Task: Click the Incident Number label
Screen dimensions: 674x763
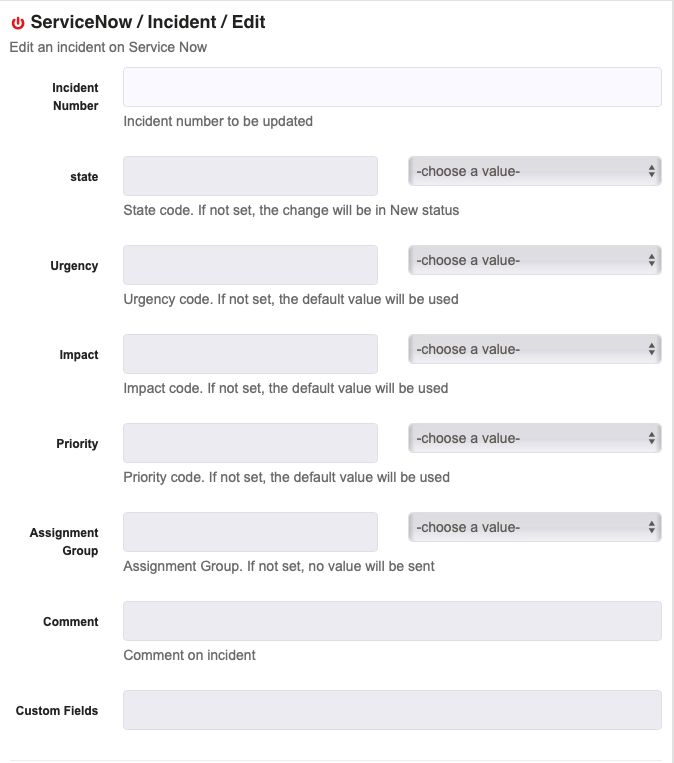Action: 75,97
